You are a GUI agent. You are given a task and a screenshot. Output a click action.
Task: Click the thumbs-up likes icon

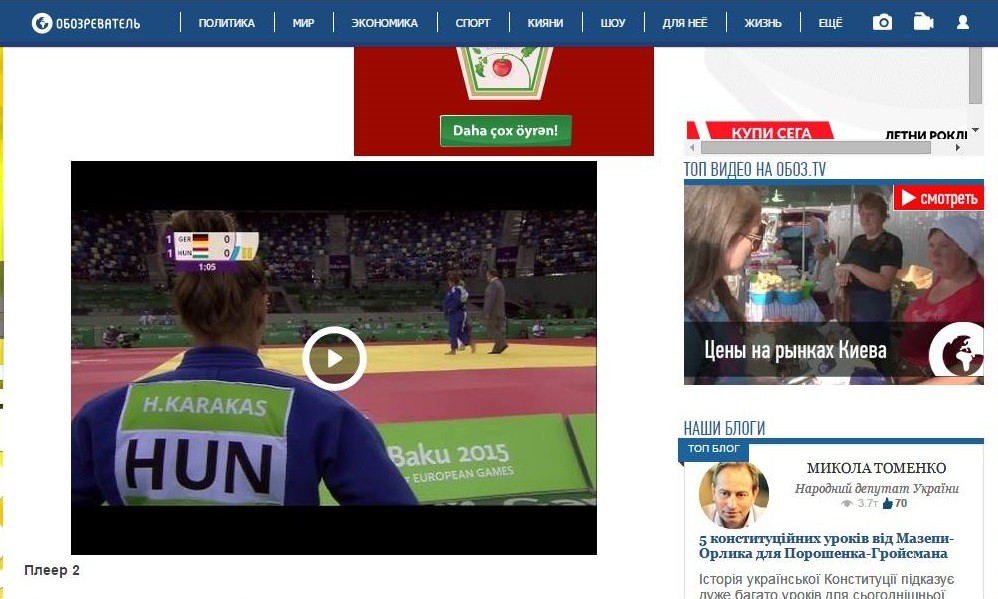point(887,504)
